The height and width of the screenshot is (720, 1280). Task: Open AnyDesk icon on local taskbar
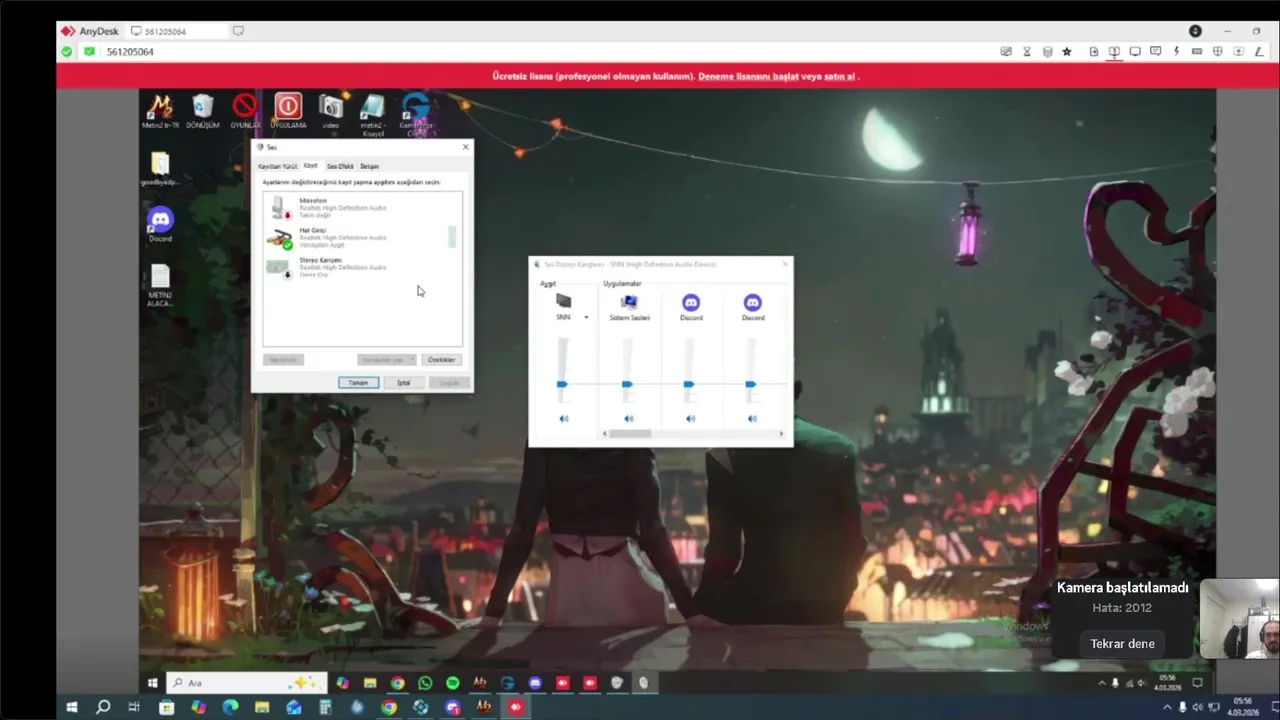(516, 707)
